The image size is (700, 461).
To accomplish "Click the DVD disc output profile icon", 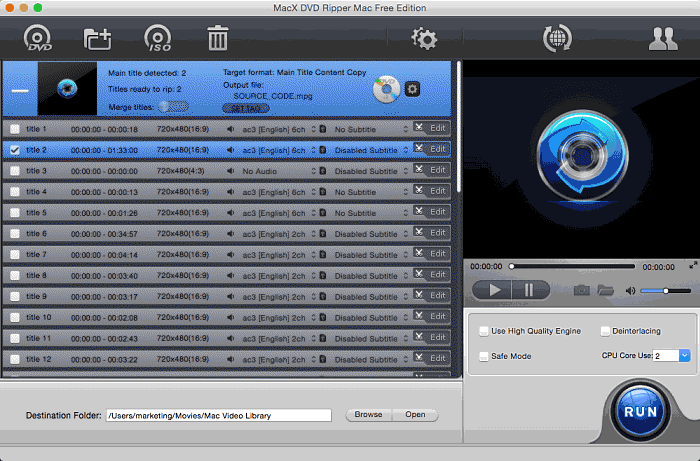I will point(386,89).
